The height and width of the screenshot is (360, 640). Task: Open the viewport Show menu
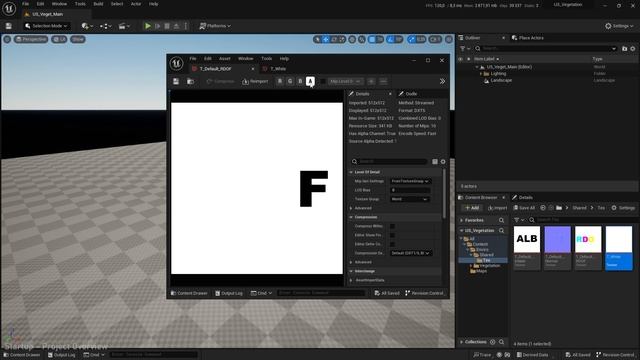coord(78,39)
